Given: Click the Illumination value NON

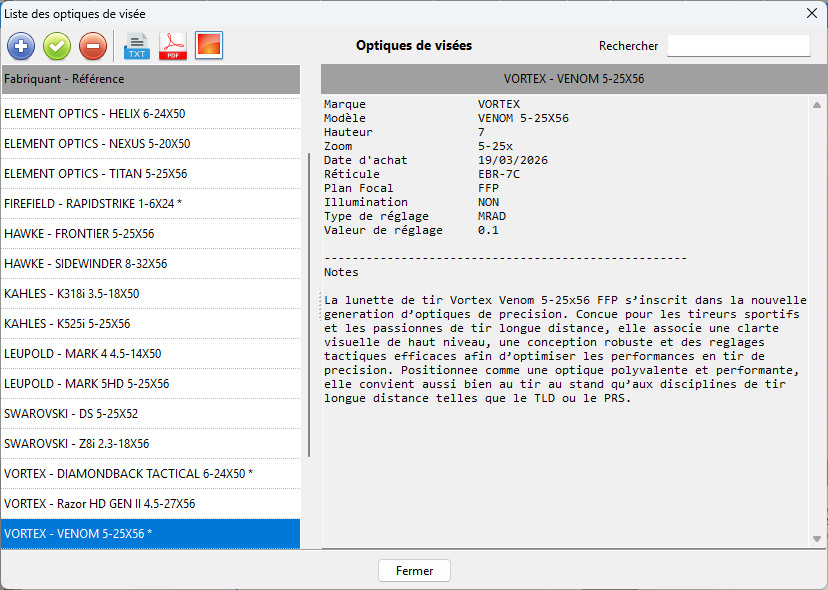Looking at the screenshot, I should tap(488, 202).
